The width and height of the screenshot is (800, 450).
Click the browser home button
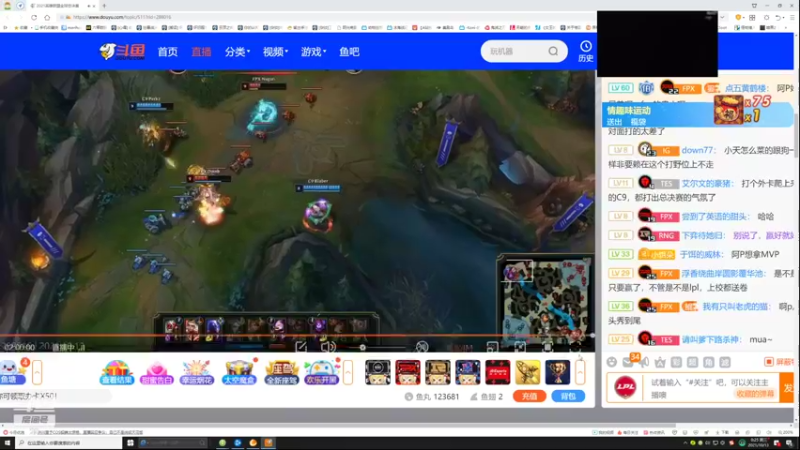click(47, 17)
